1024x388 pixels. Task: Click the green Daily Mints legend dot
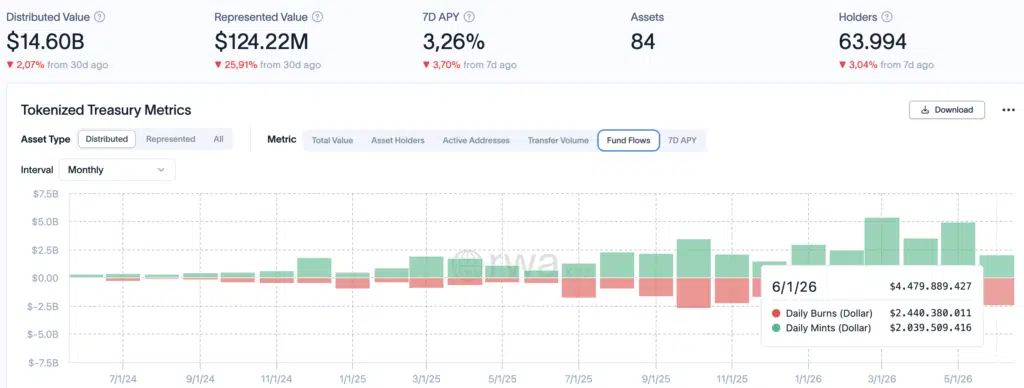pyautogui.click(x=776, y=328)
